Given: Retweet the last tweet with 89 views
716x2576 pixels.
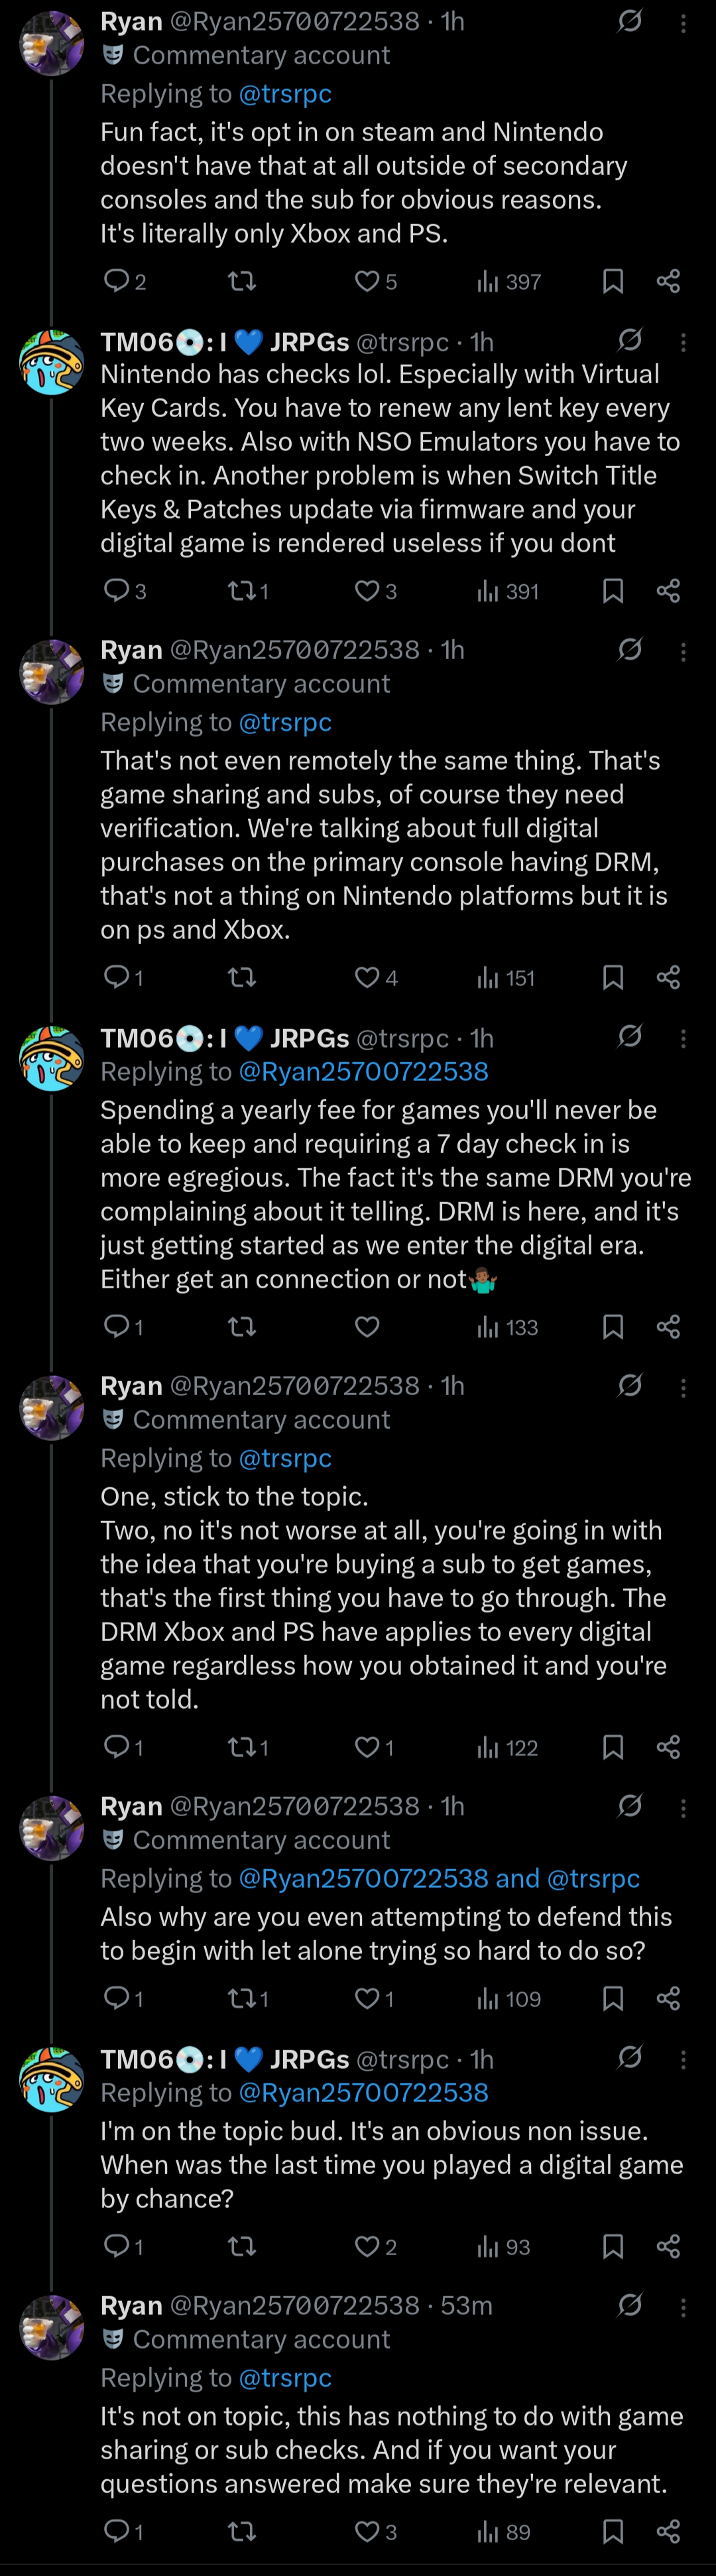Looking at the screenshot, I should click(x=242, y=2531).
